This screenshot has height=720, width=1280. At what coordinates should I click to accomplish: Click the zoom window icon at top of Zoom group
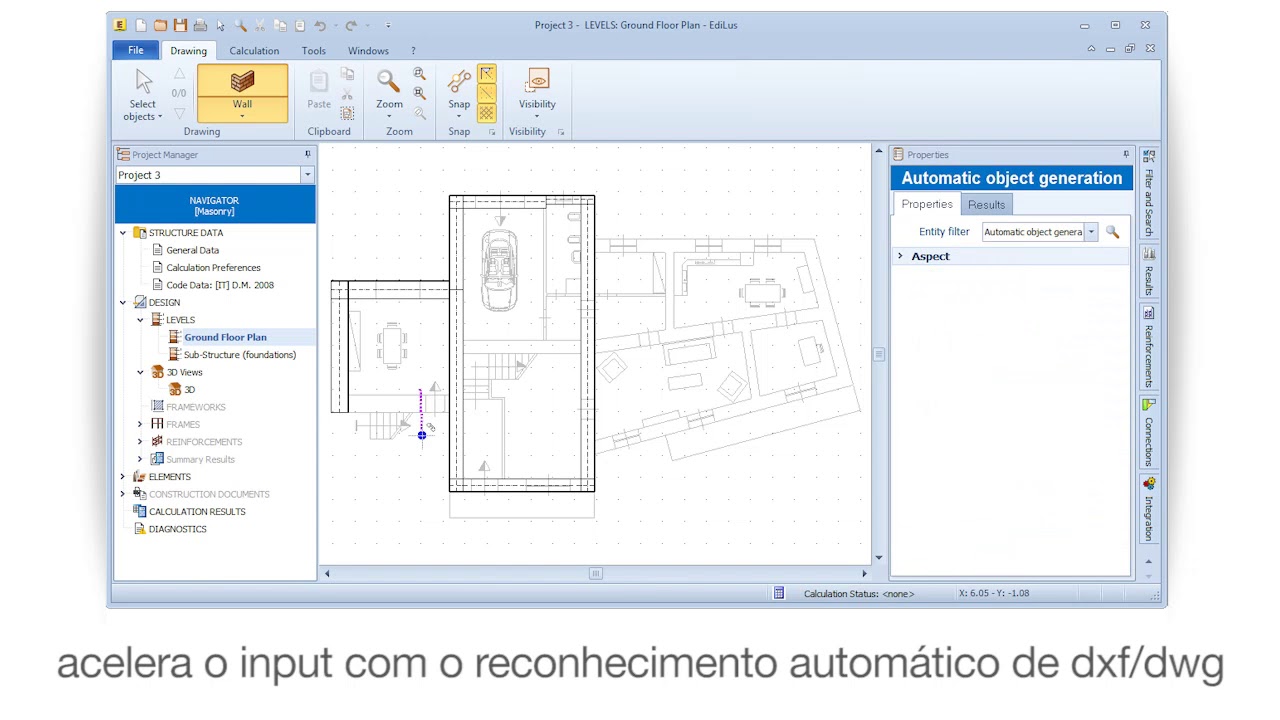(x=419, y=74)
